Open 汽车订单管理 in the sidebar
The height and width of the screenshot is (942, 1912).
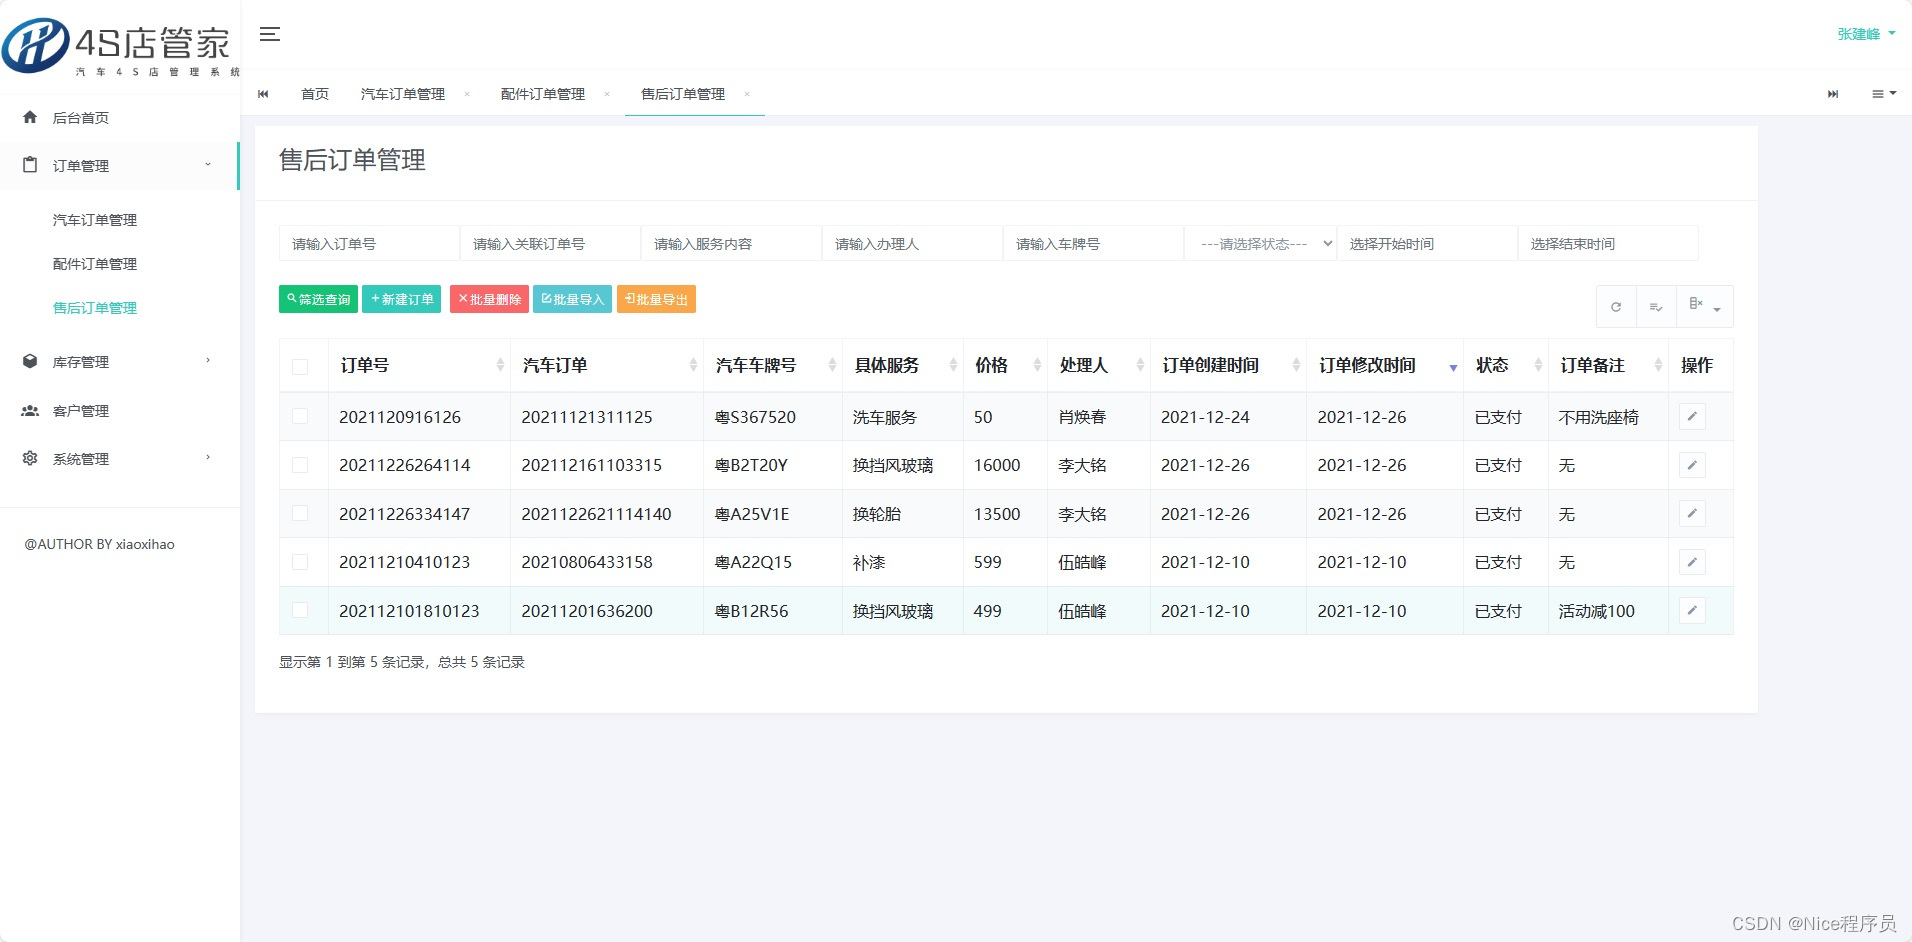coord(95,220)
